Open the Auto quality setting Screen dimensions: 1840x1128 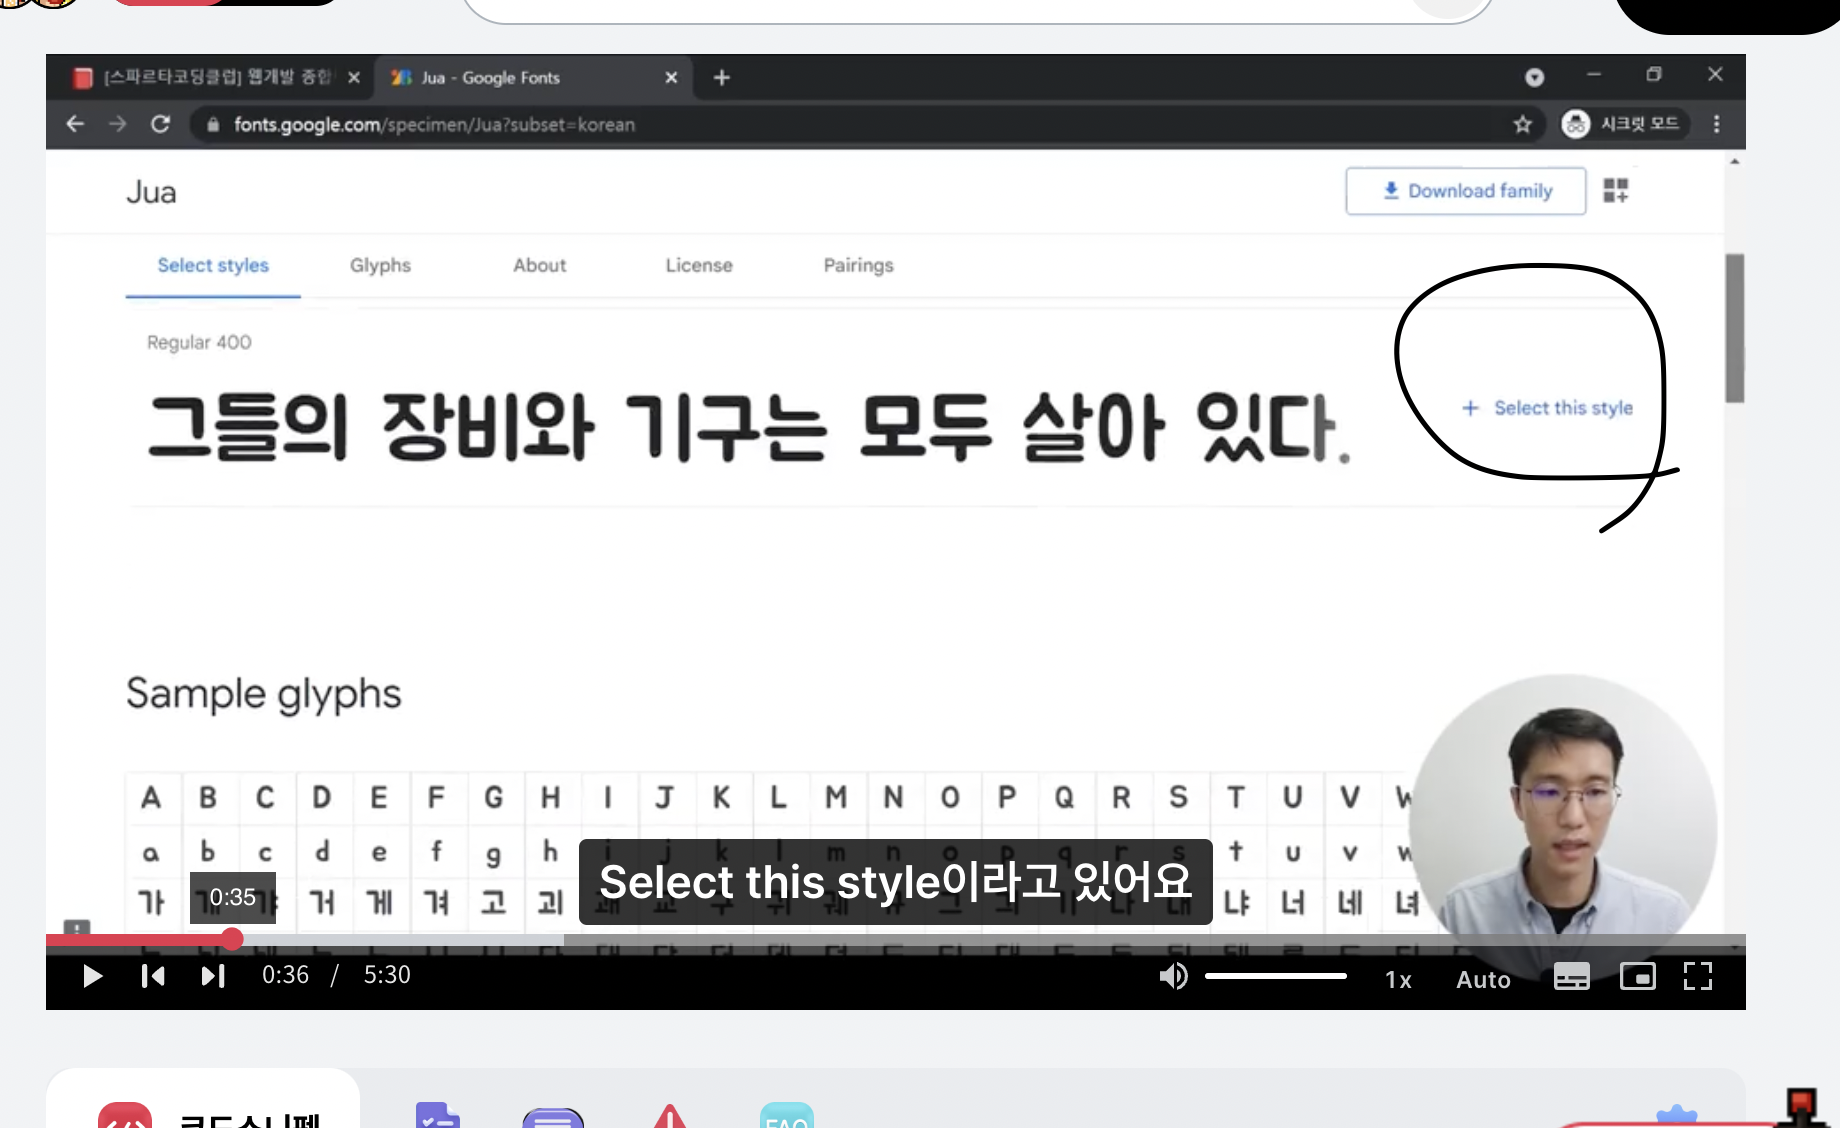[x=1483, y=980]
